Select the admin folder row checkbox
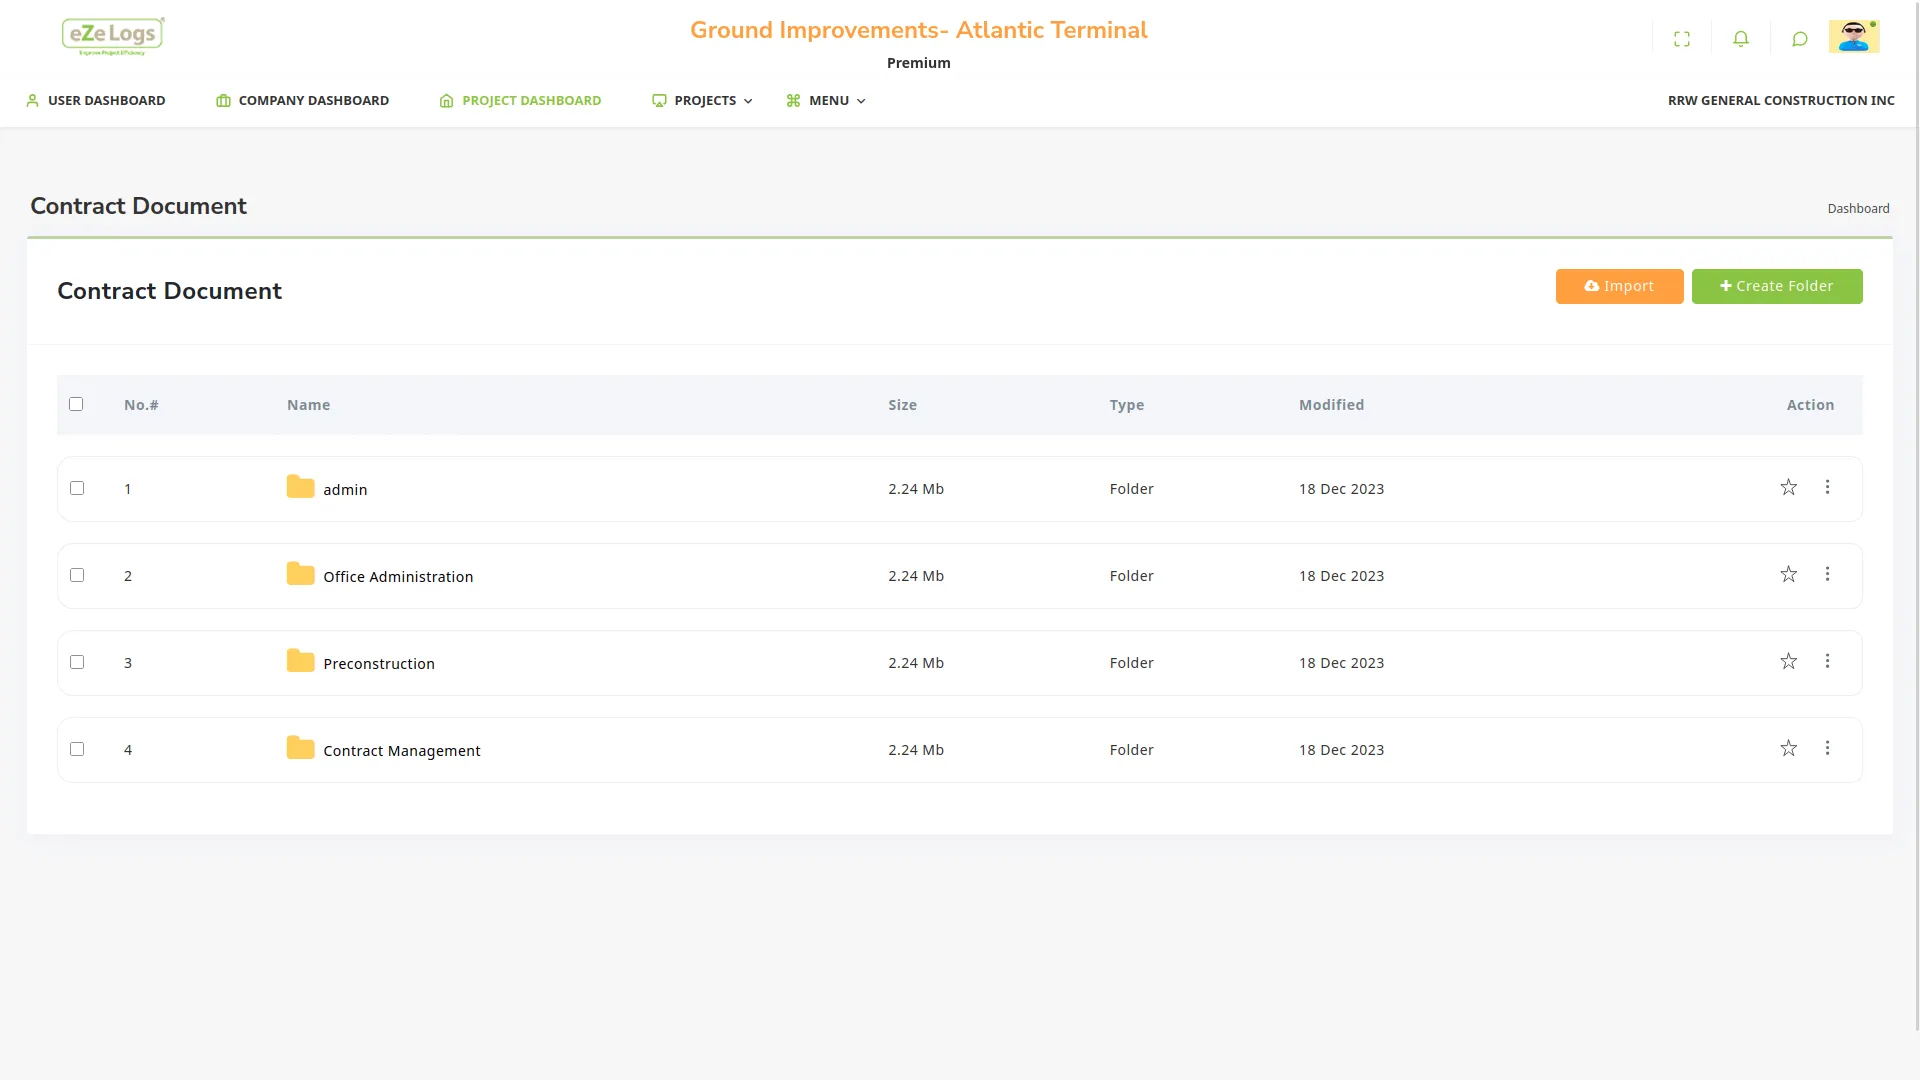 point(77,488)
